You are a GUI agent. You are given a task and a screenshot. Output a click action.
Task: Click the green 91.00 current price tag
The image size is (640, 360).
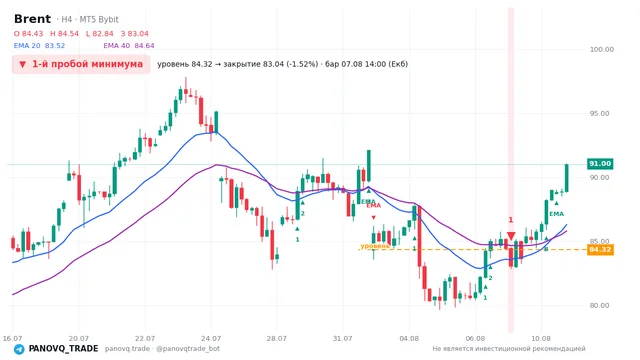600,164
